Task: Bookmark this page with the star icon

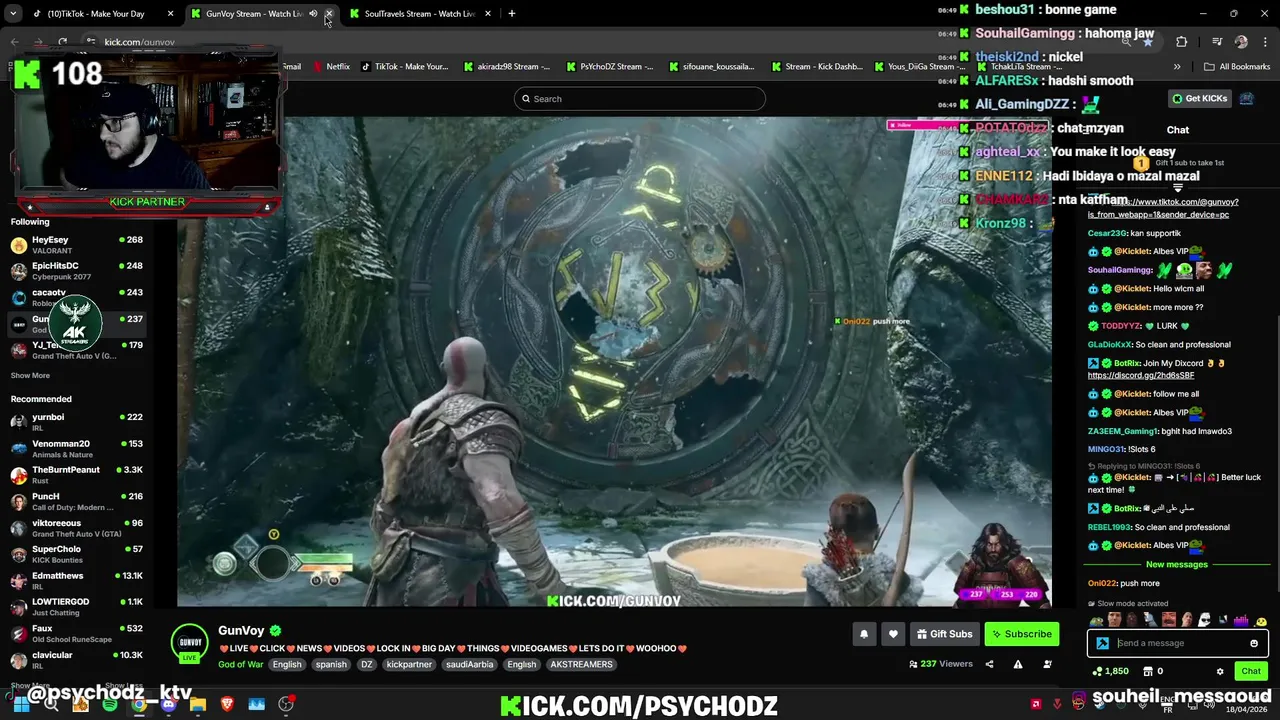Action: click(x=1147, y=42)
